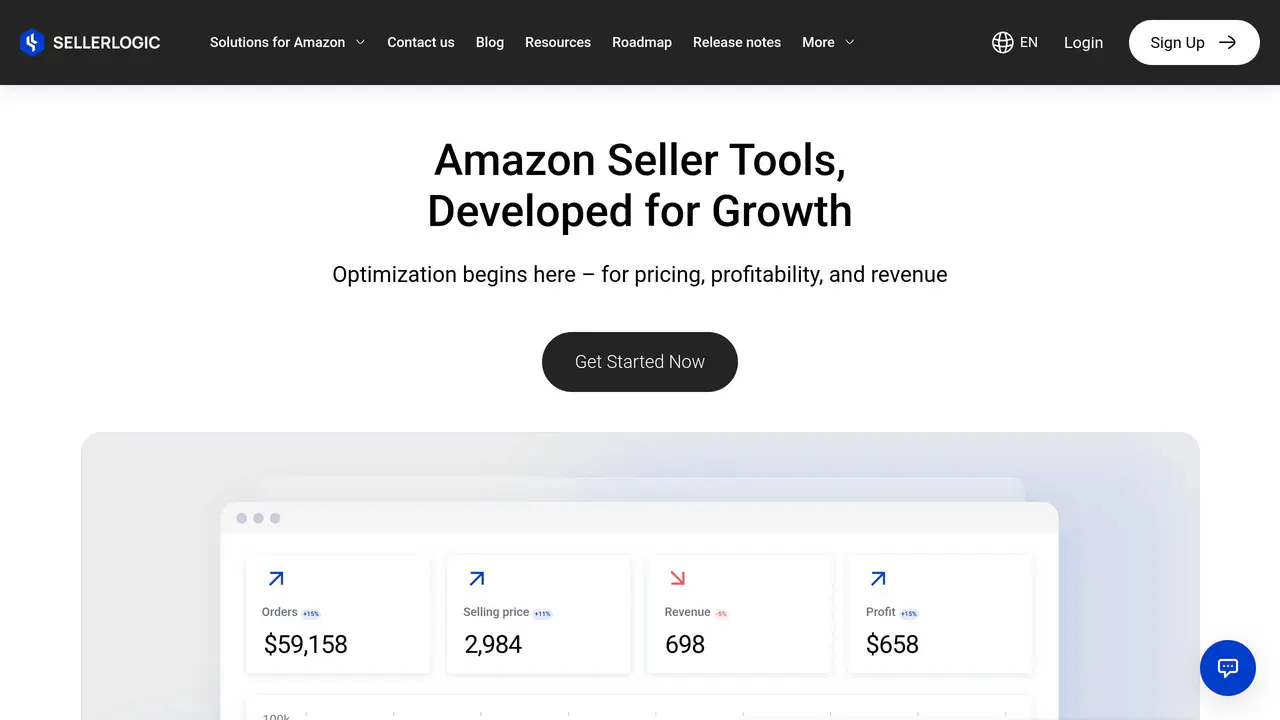Image resolution: width=1280 pixels, height=720 pixels.
Task: Open the Resources menu item
Action: (558, 42)
